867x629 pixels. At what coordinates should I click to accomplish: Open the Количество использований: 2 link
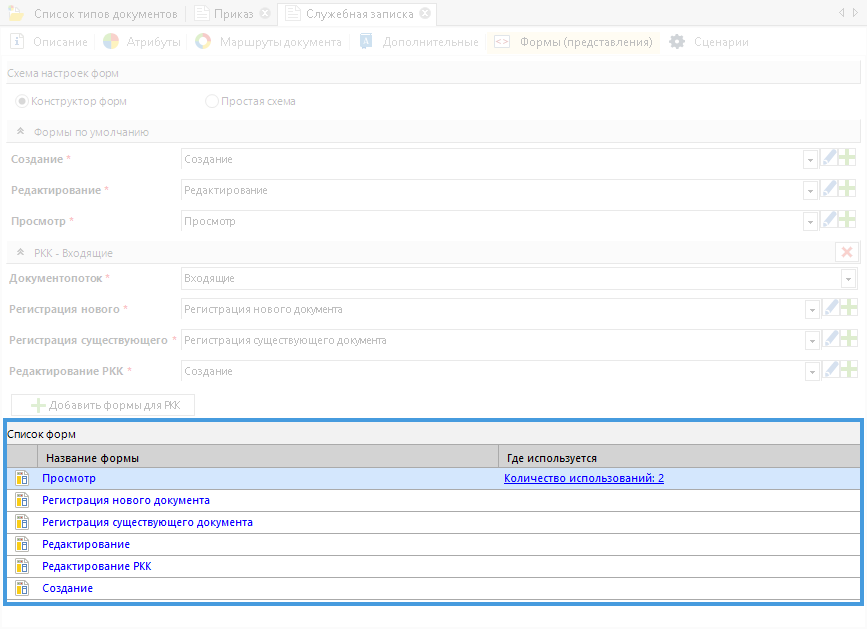pos(584,479)
